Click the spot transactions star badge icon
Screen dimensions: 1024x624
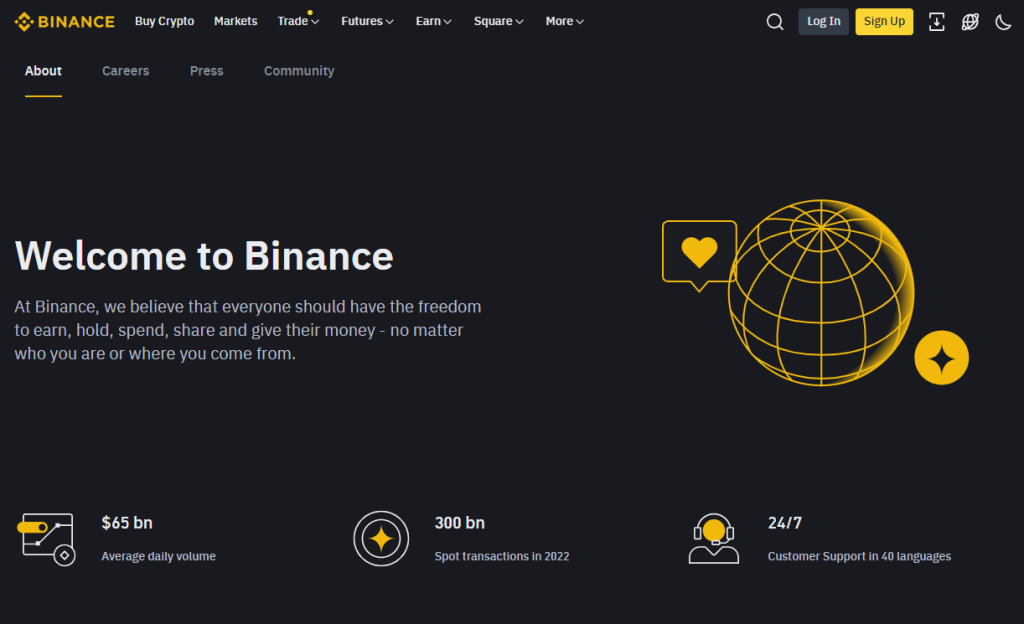tap(381, 538)
